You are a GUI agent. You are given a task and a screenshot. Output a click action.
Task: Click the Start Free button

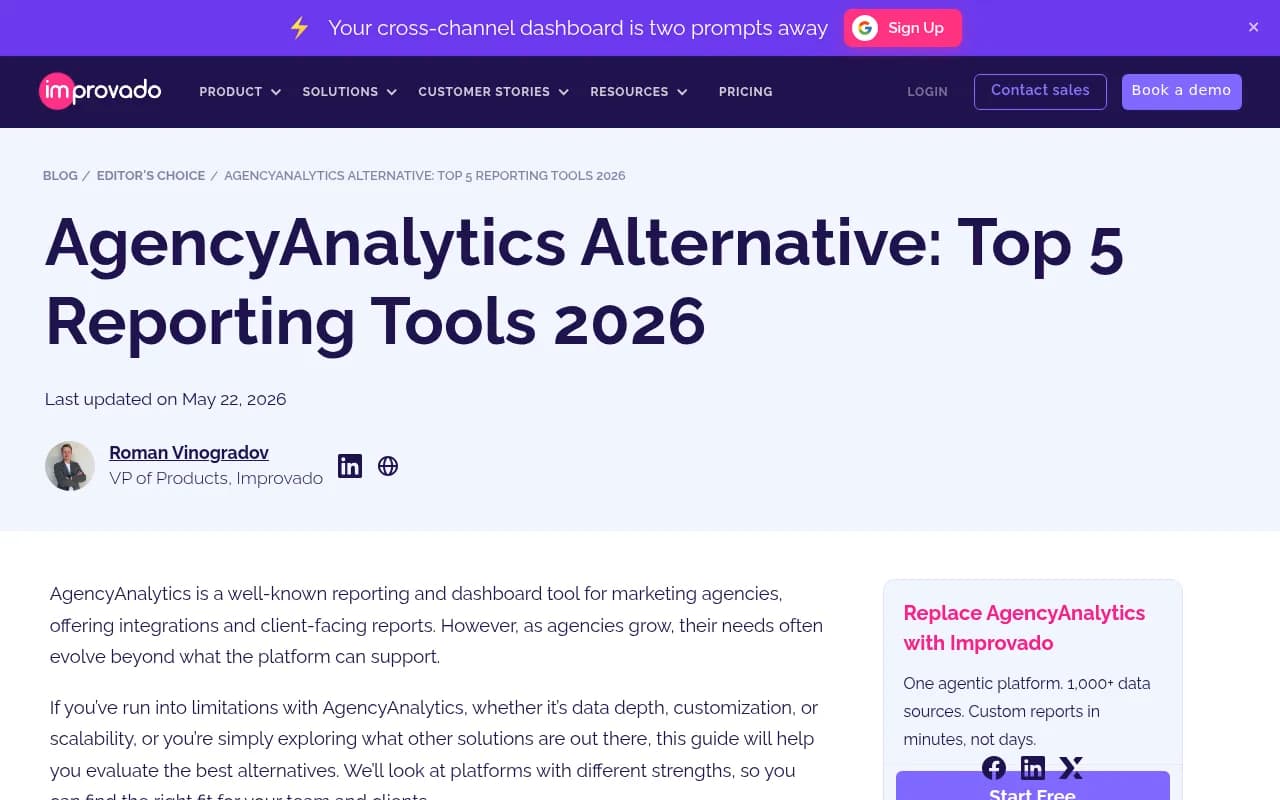pyautogui.click(x=1032, y=787)
